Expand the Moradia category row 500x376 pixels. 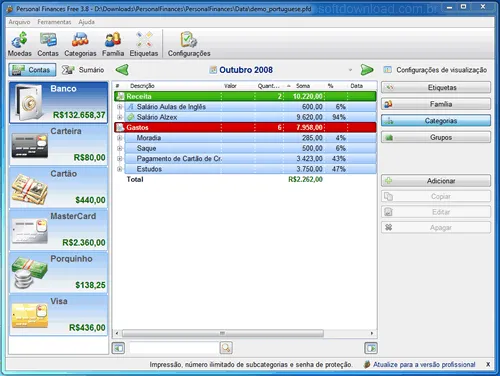(119, 138)
